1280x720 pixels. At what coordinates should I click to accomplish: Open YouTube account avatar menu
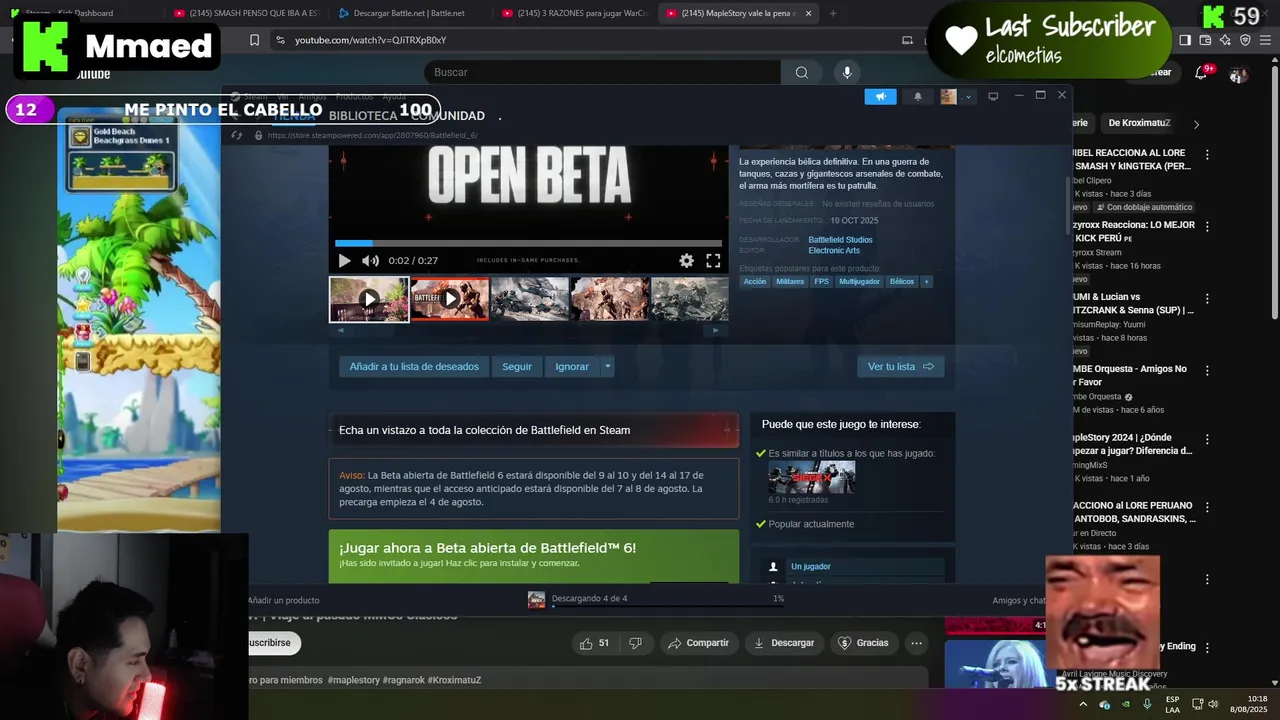(1238, 74)
